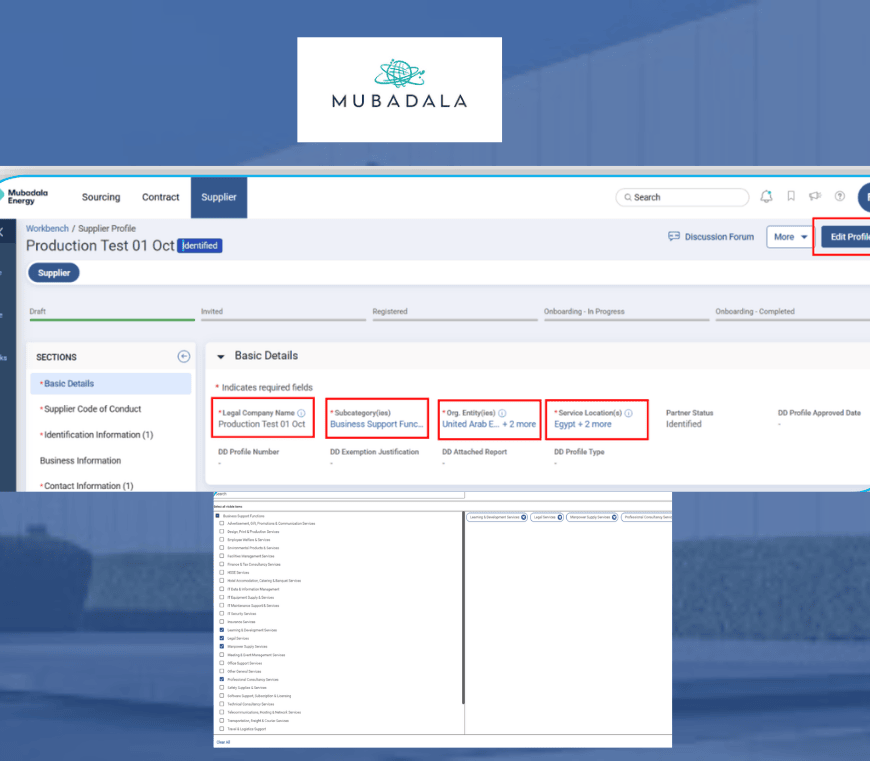Click Select all visible items
The width and height of the screenshot is (870, 761).
tap(228, 506)
